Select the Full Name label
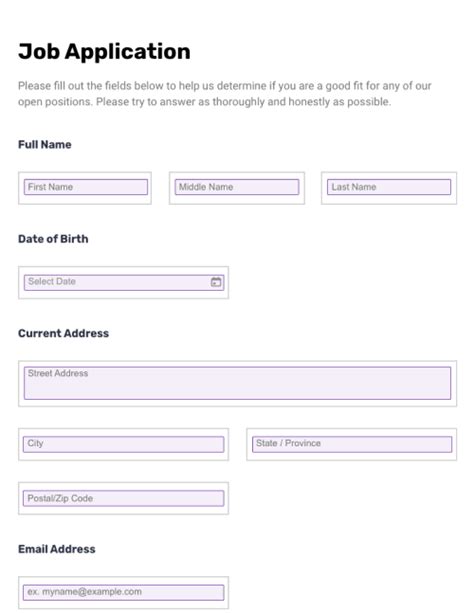 coord(45,145)
